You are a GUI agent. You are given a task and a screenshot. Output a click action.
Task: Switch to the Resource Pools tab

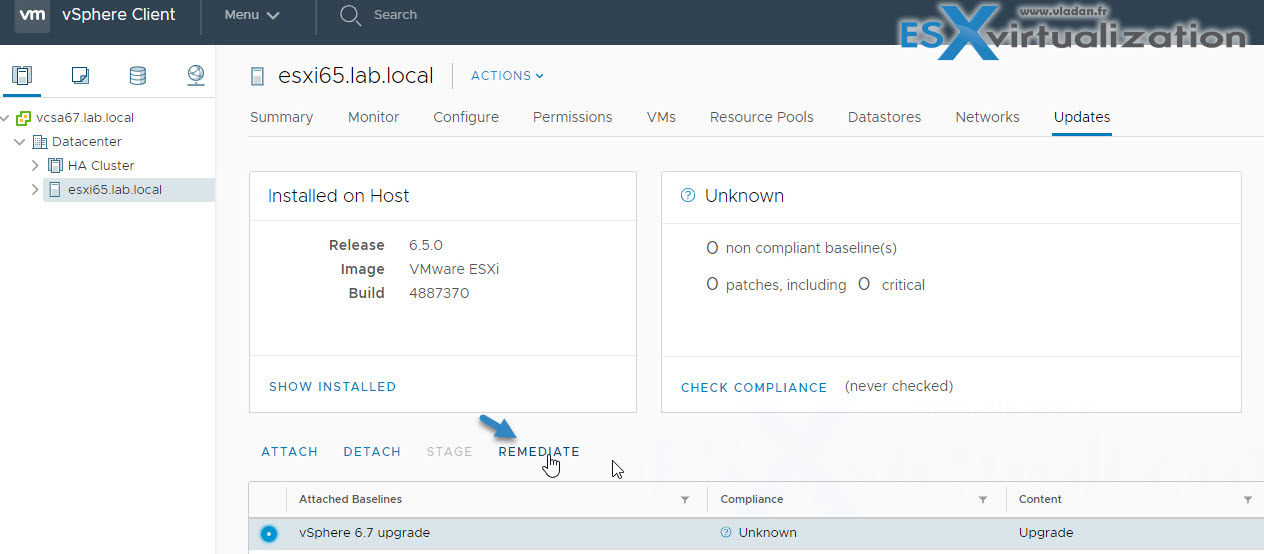point(762,117)
